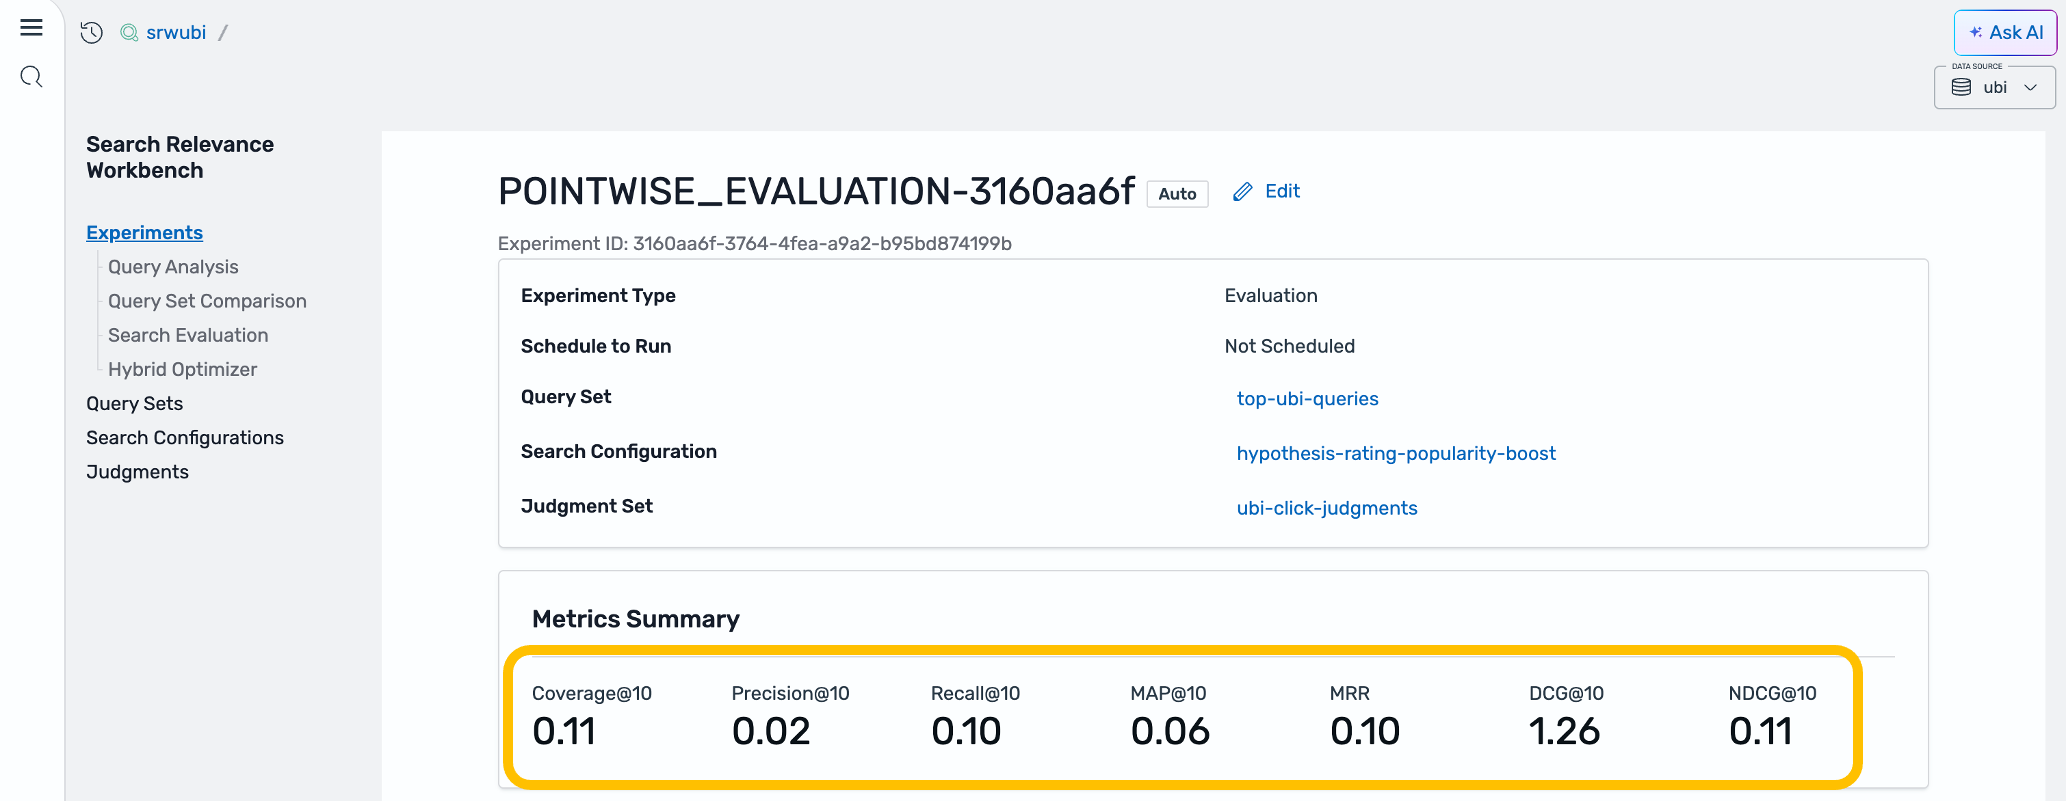Click the Recall@10 value 0.10
Viewport: 2071px width, 806px height.
point(966,732)
